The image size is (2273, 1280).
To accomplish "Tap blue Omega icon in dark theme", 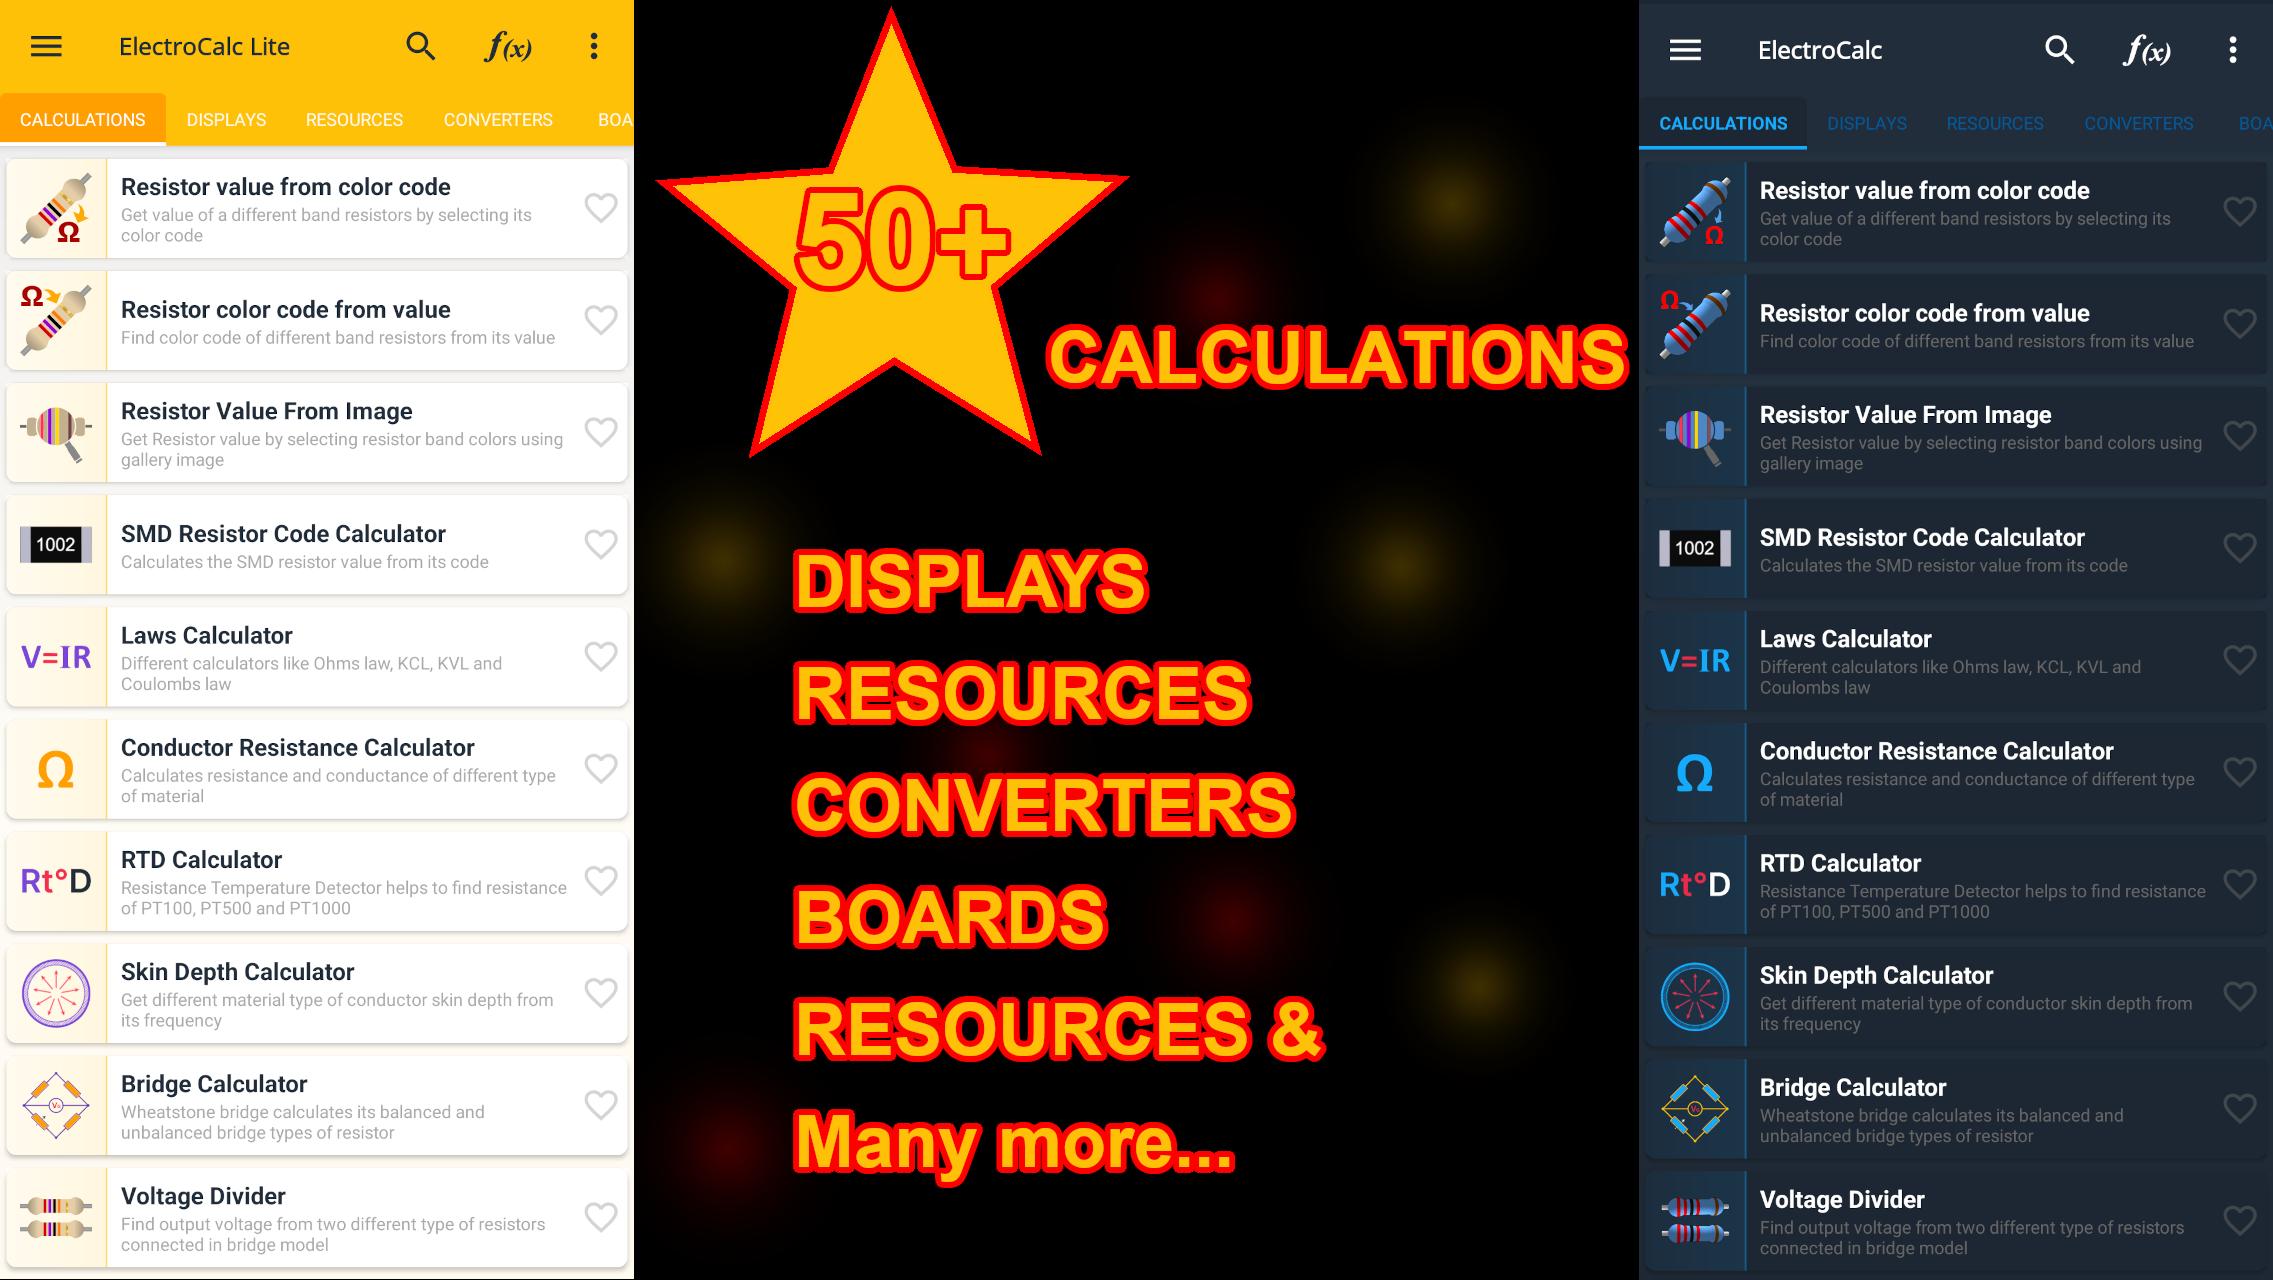I will [x=1695, y=773].
